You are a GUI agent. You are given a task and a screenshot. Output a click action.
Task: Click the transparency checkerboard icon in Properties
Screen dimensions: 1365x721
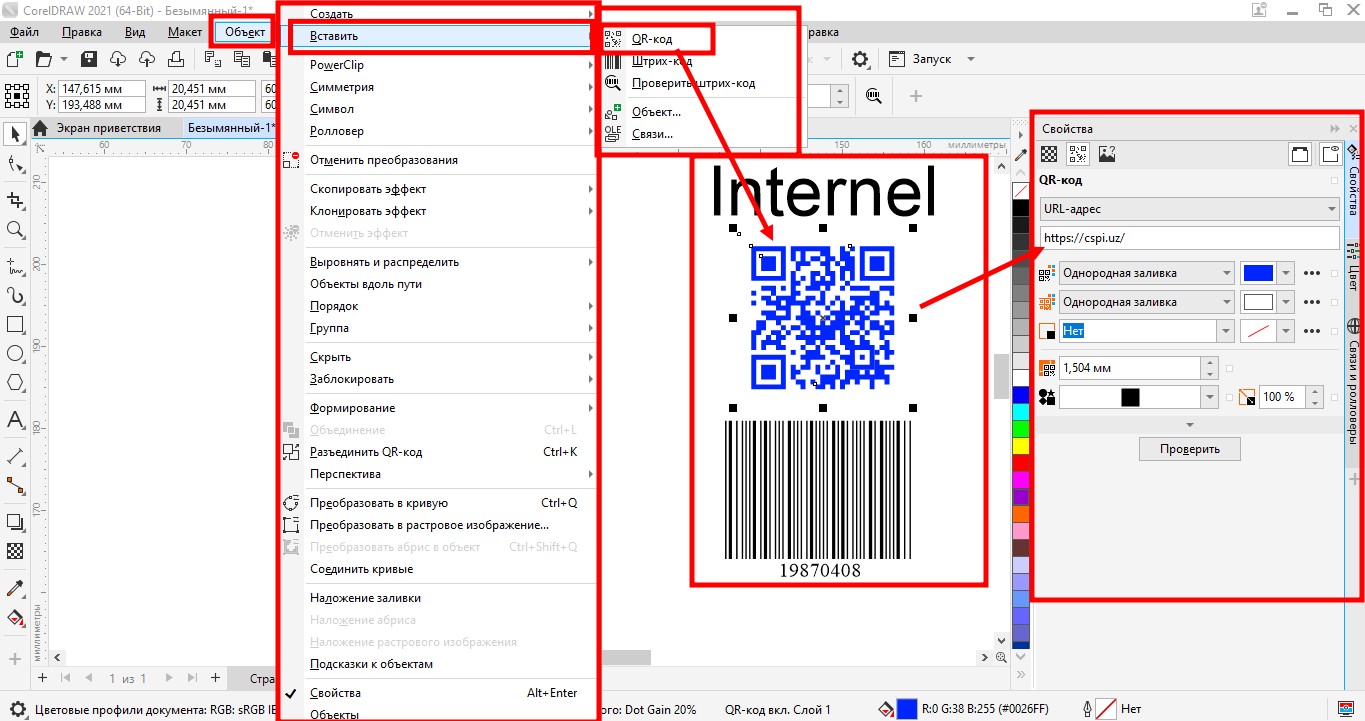click(1049, 154)
